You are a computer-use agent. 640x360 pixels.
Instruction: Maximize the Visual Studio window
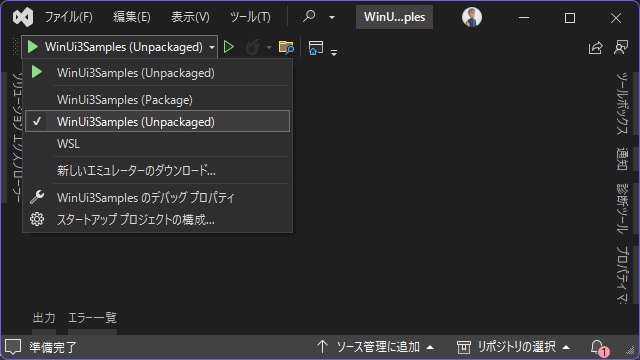point(570,18)
